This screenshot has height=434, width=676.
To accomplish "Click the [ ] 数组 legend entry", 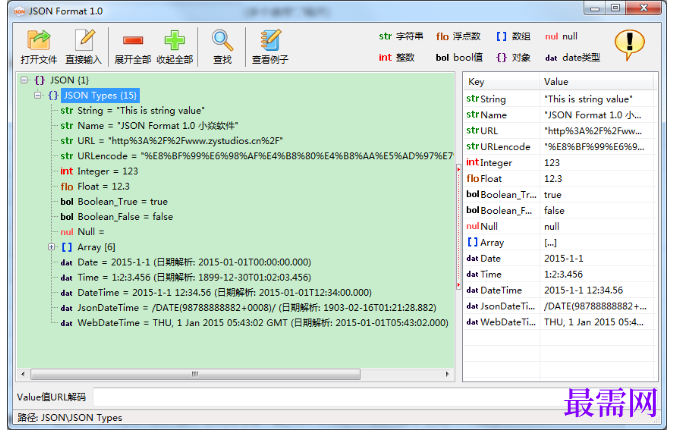I will tap(513, 37).
